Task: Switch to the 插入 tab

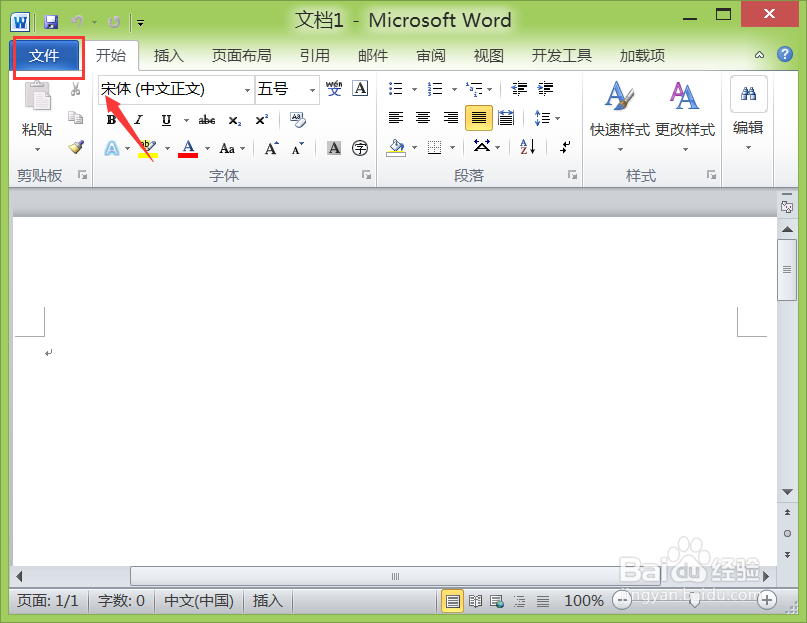Action: tap(168, 55)
